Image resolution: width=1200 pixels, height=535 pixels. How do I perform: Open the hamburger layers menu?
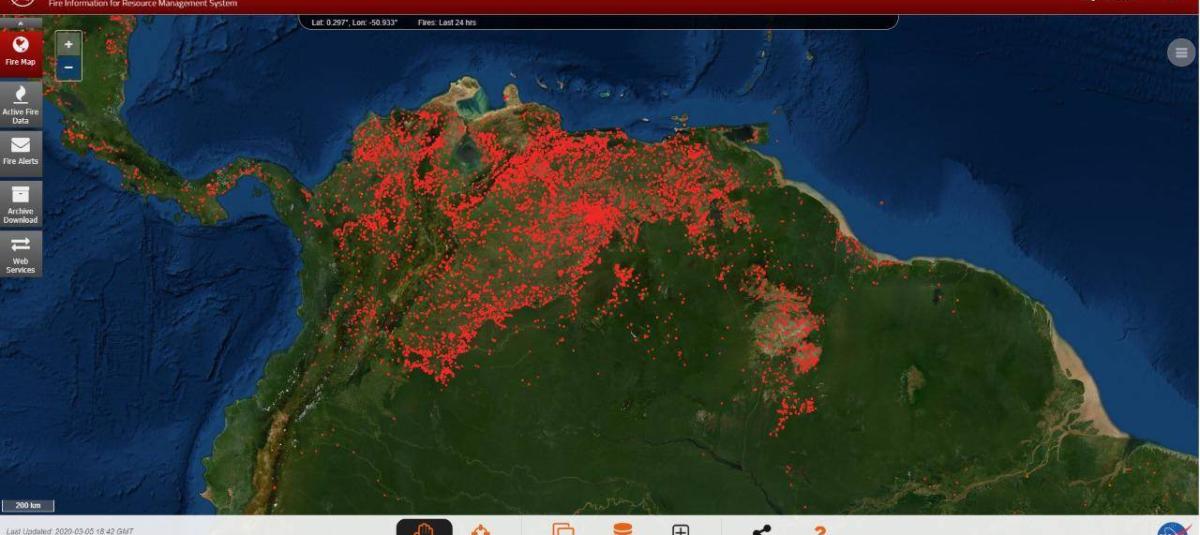tap(1181, 54)
